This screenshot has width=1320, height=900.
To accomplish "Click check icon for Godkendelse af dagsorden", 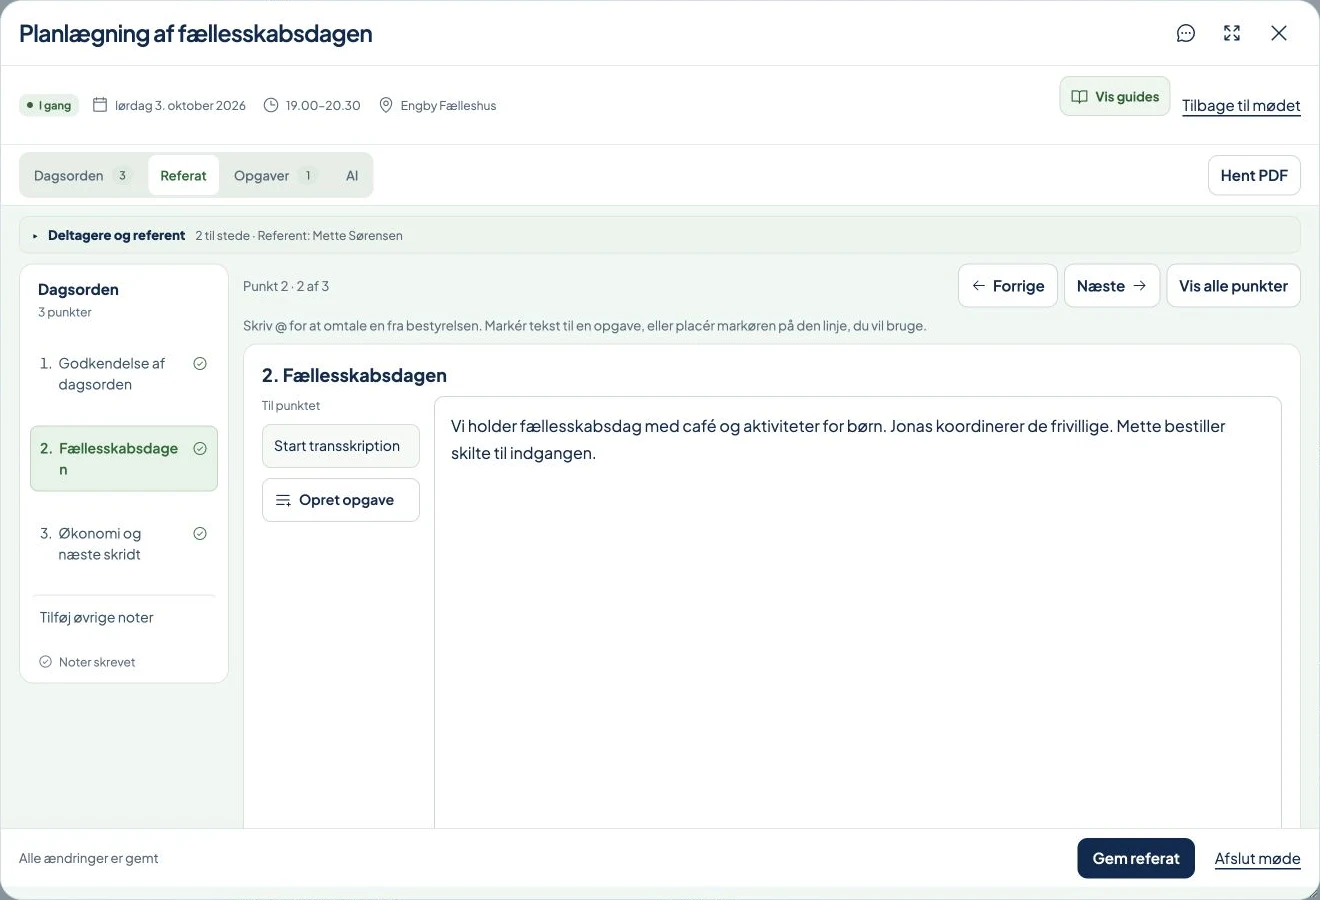I will 200,364.
